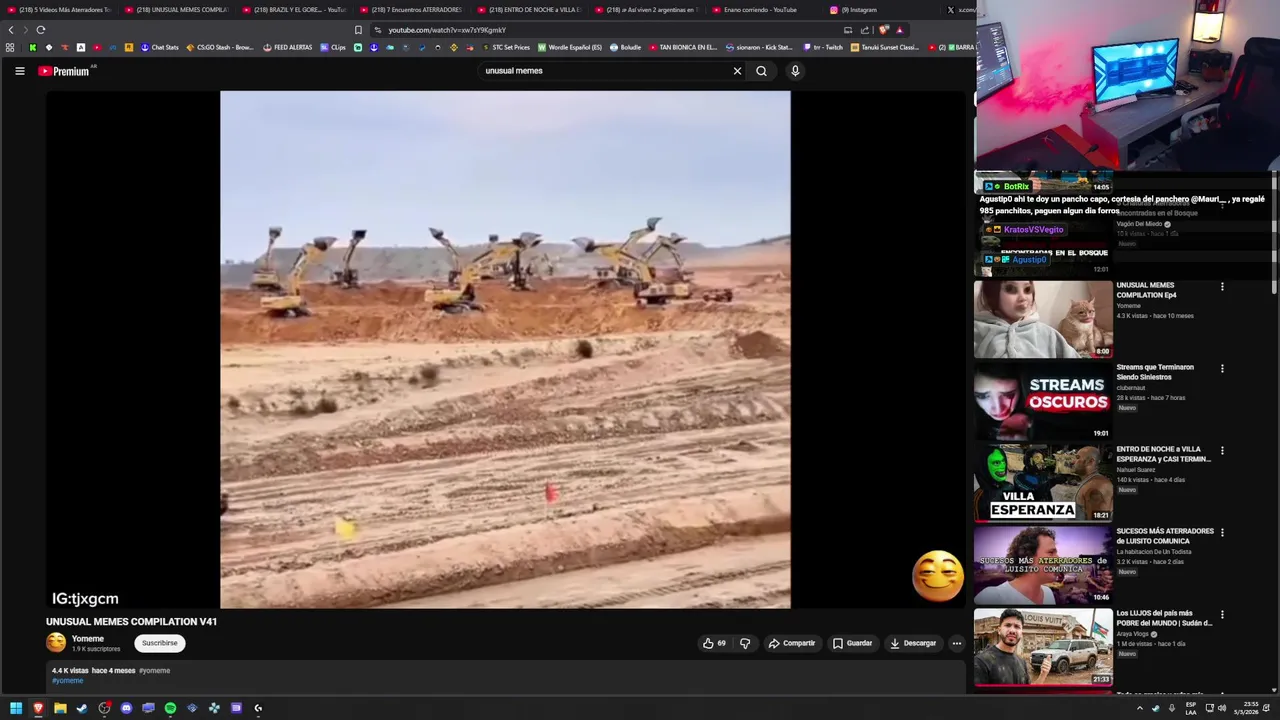Dislike the video with thumbs-down icon

[745, 643]
